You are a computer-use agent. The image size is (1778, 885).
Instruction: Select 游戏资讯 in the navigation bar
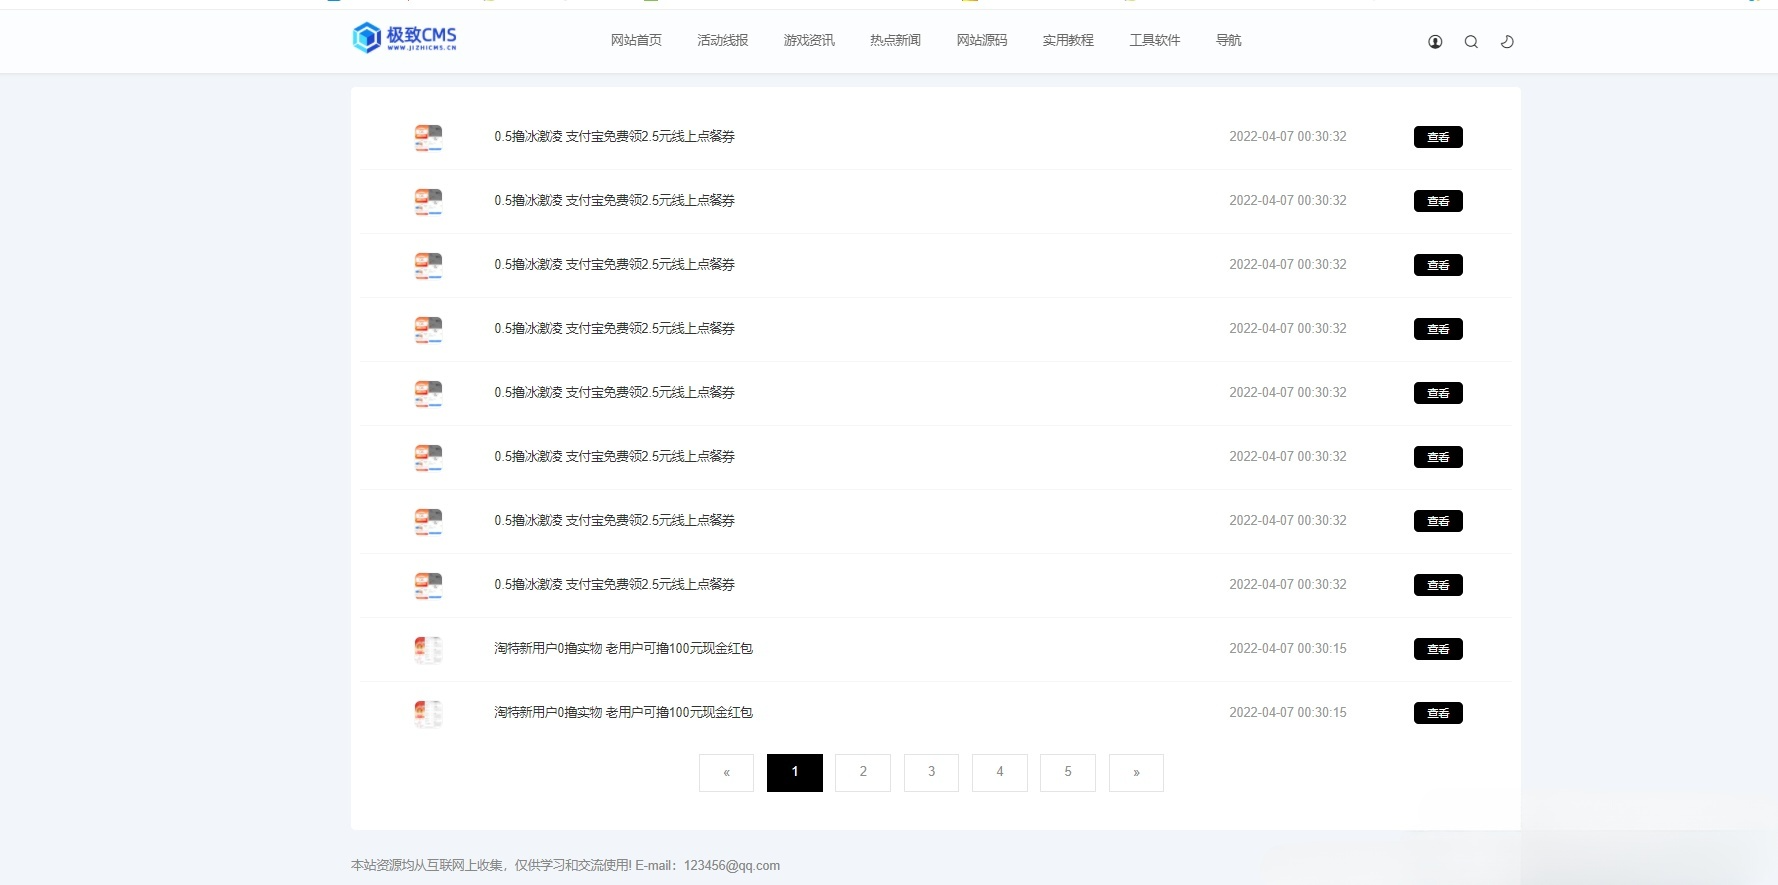pos(809,41)
